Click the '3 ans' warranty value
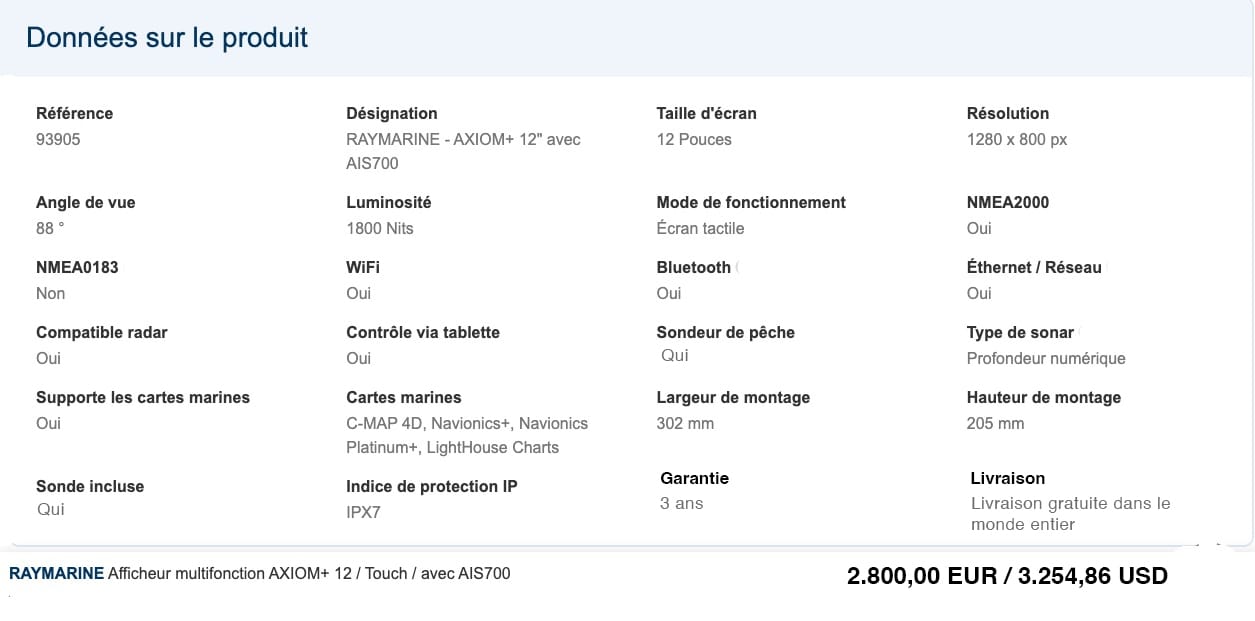 682,504
